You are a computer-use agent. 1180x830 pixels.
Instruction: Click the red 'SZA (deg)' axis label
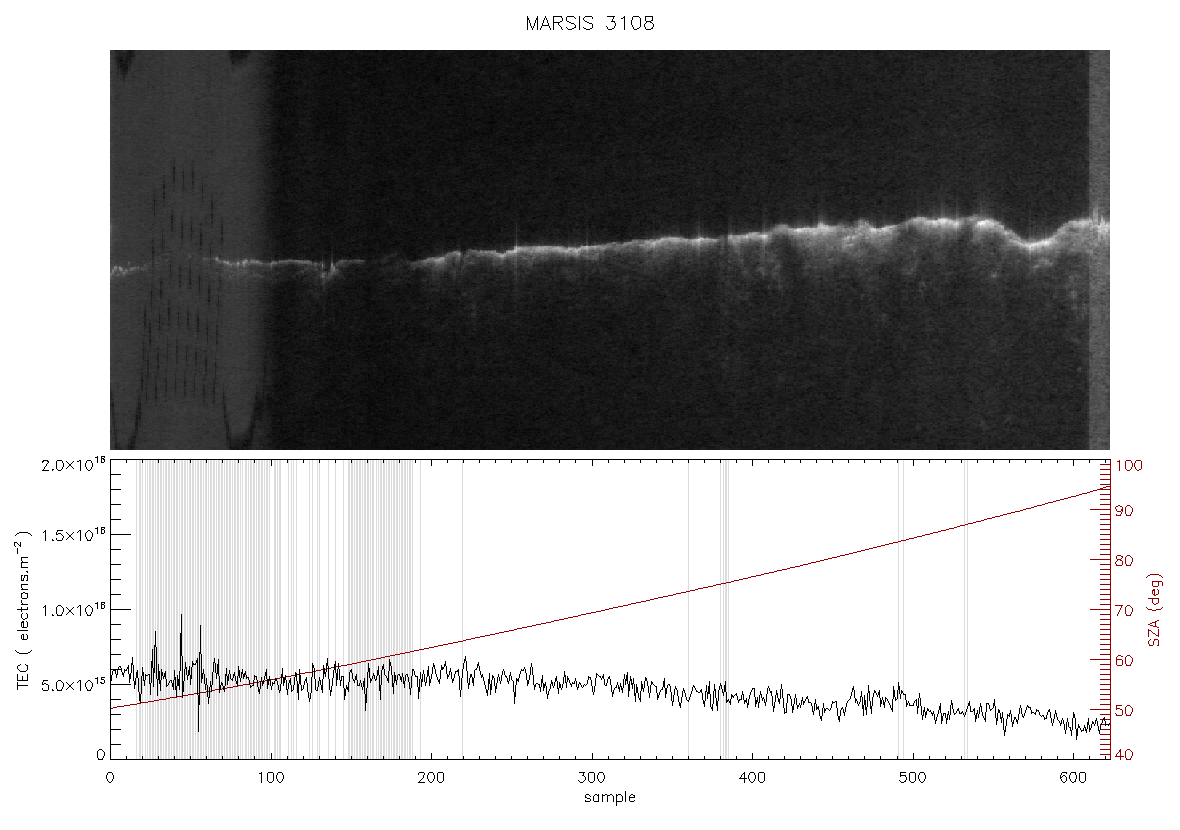(x=1154, y=610)
